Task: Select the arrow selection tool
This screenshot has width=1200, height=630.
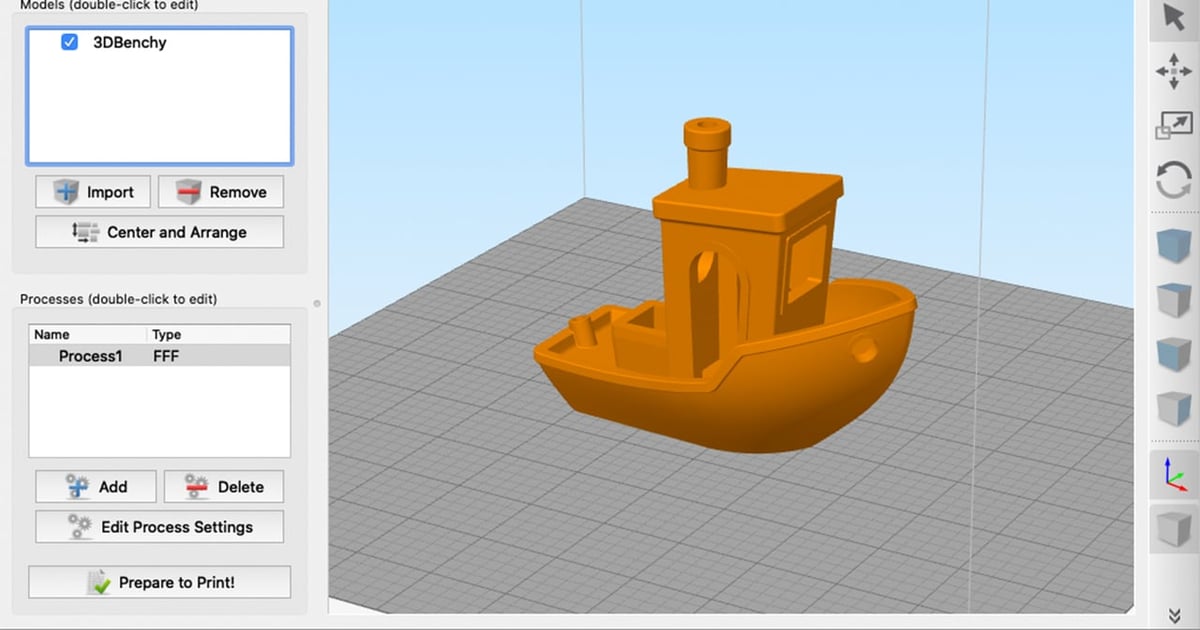Action: pyautogui.click(x=1174, y=17)
